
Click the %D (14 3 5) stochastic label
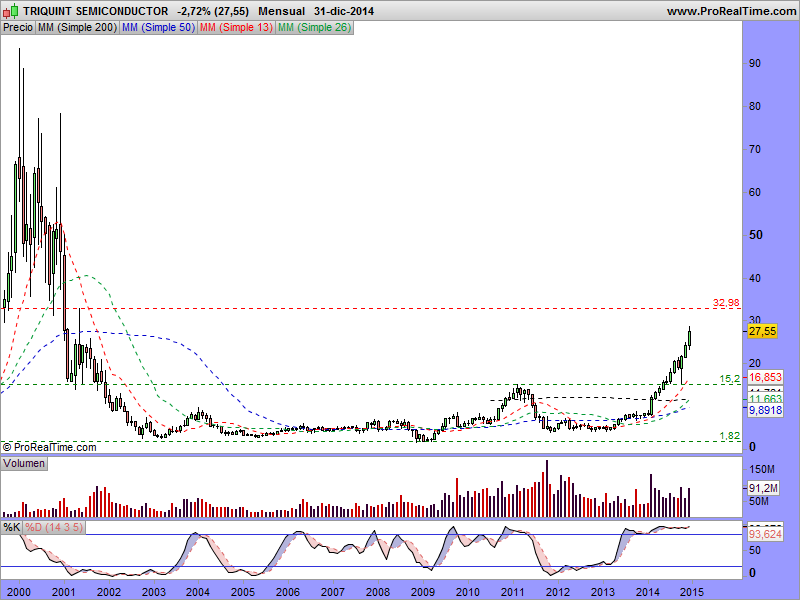point(54,527)
